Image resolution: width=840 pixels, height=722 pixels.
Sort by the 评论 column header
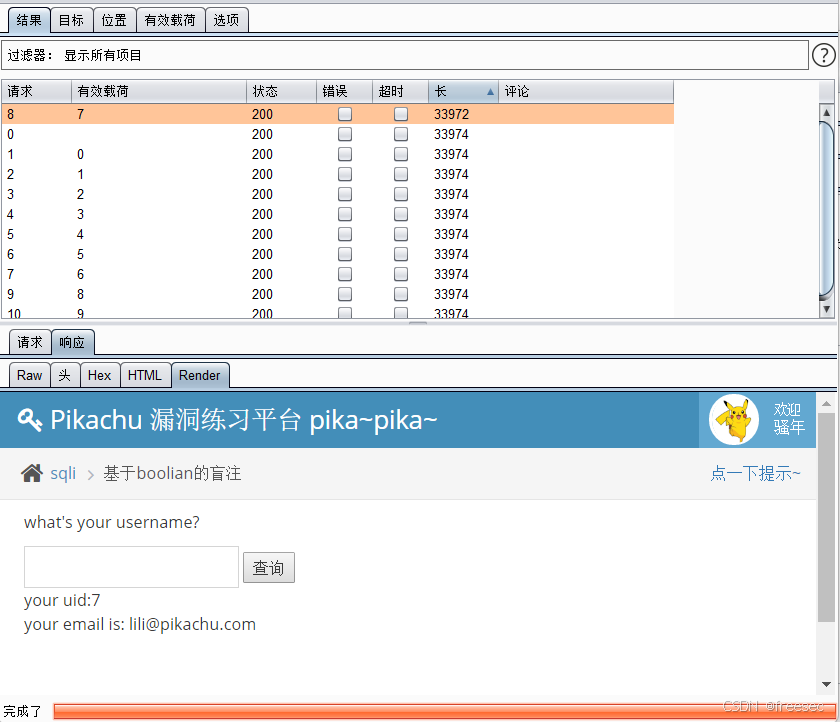tap(586, 92)
